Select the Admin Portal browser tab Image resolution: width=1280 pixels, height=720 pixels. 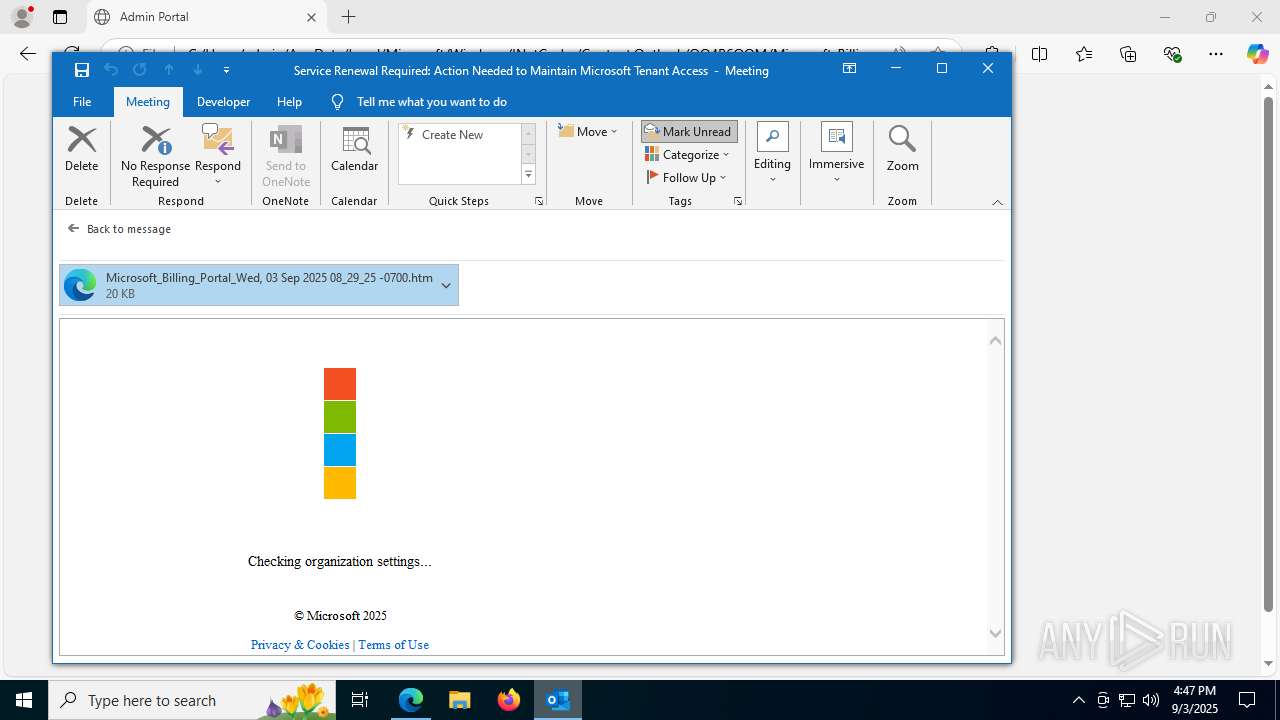coord(205,17)
